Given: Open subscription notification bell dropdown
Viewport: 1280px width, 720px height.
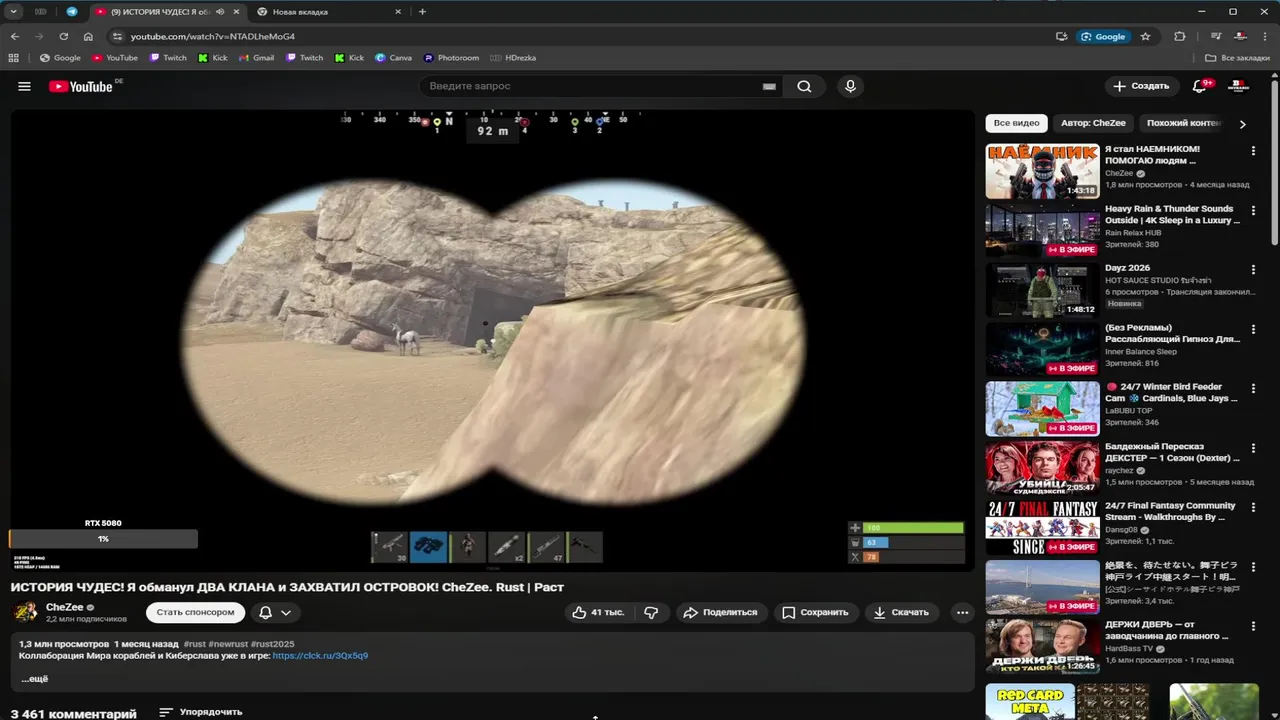Looking at the screenshot, I should pyautogui.click(x=275, y=612).
